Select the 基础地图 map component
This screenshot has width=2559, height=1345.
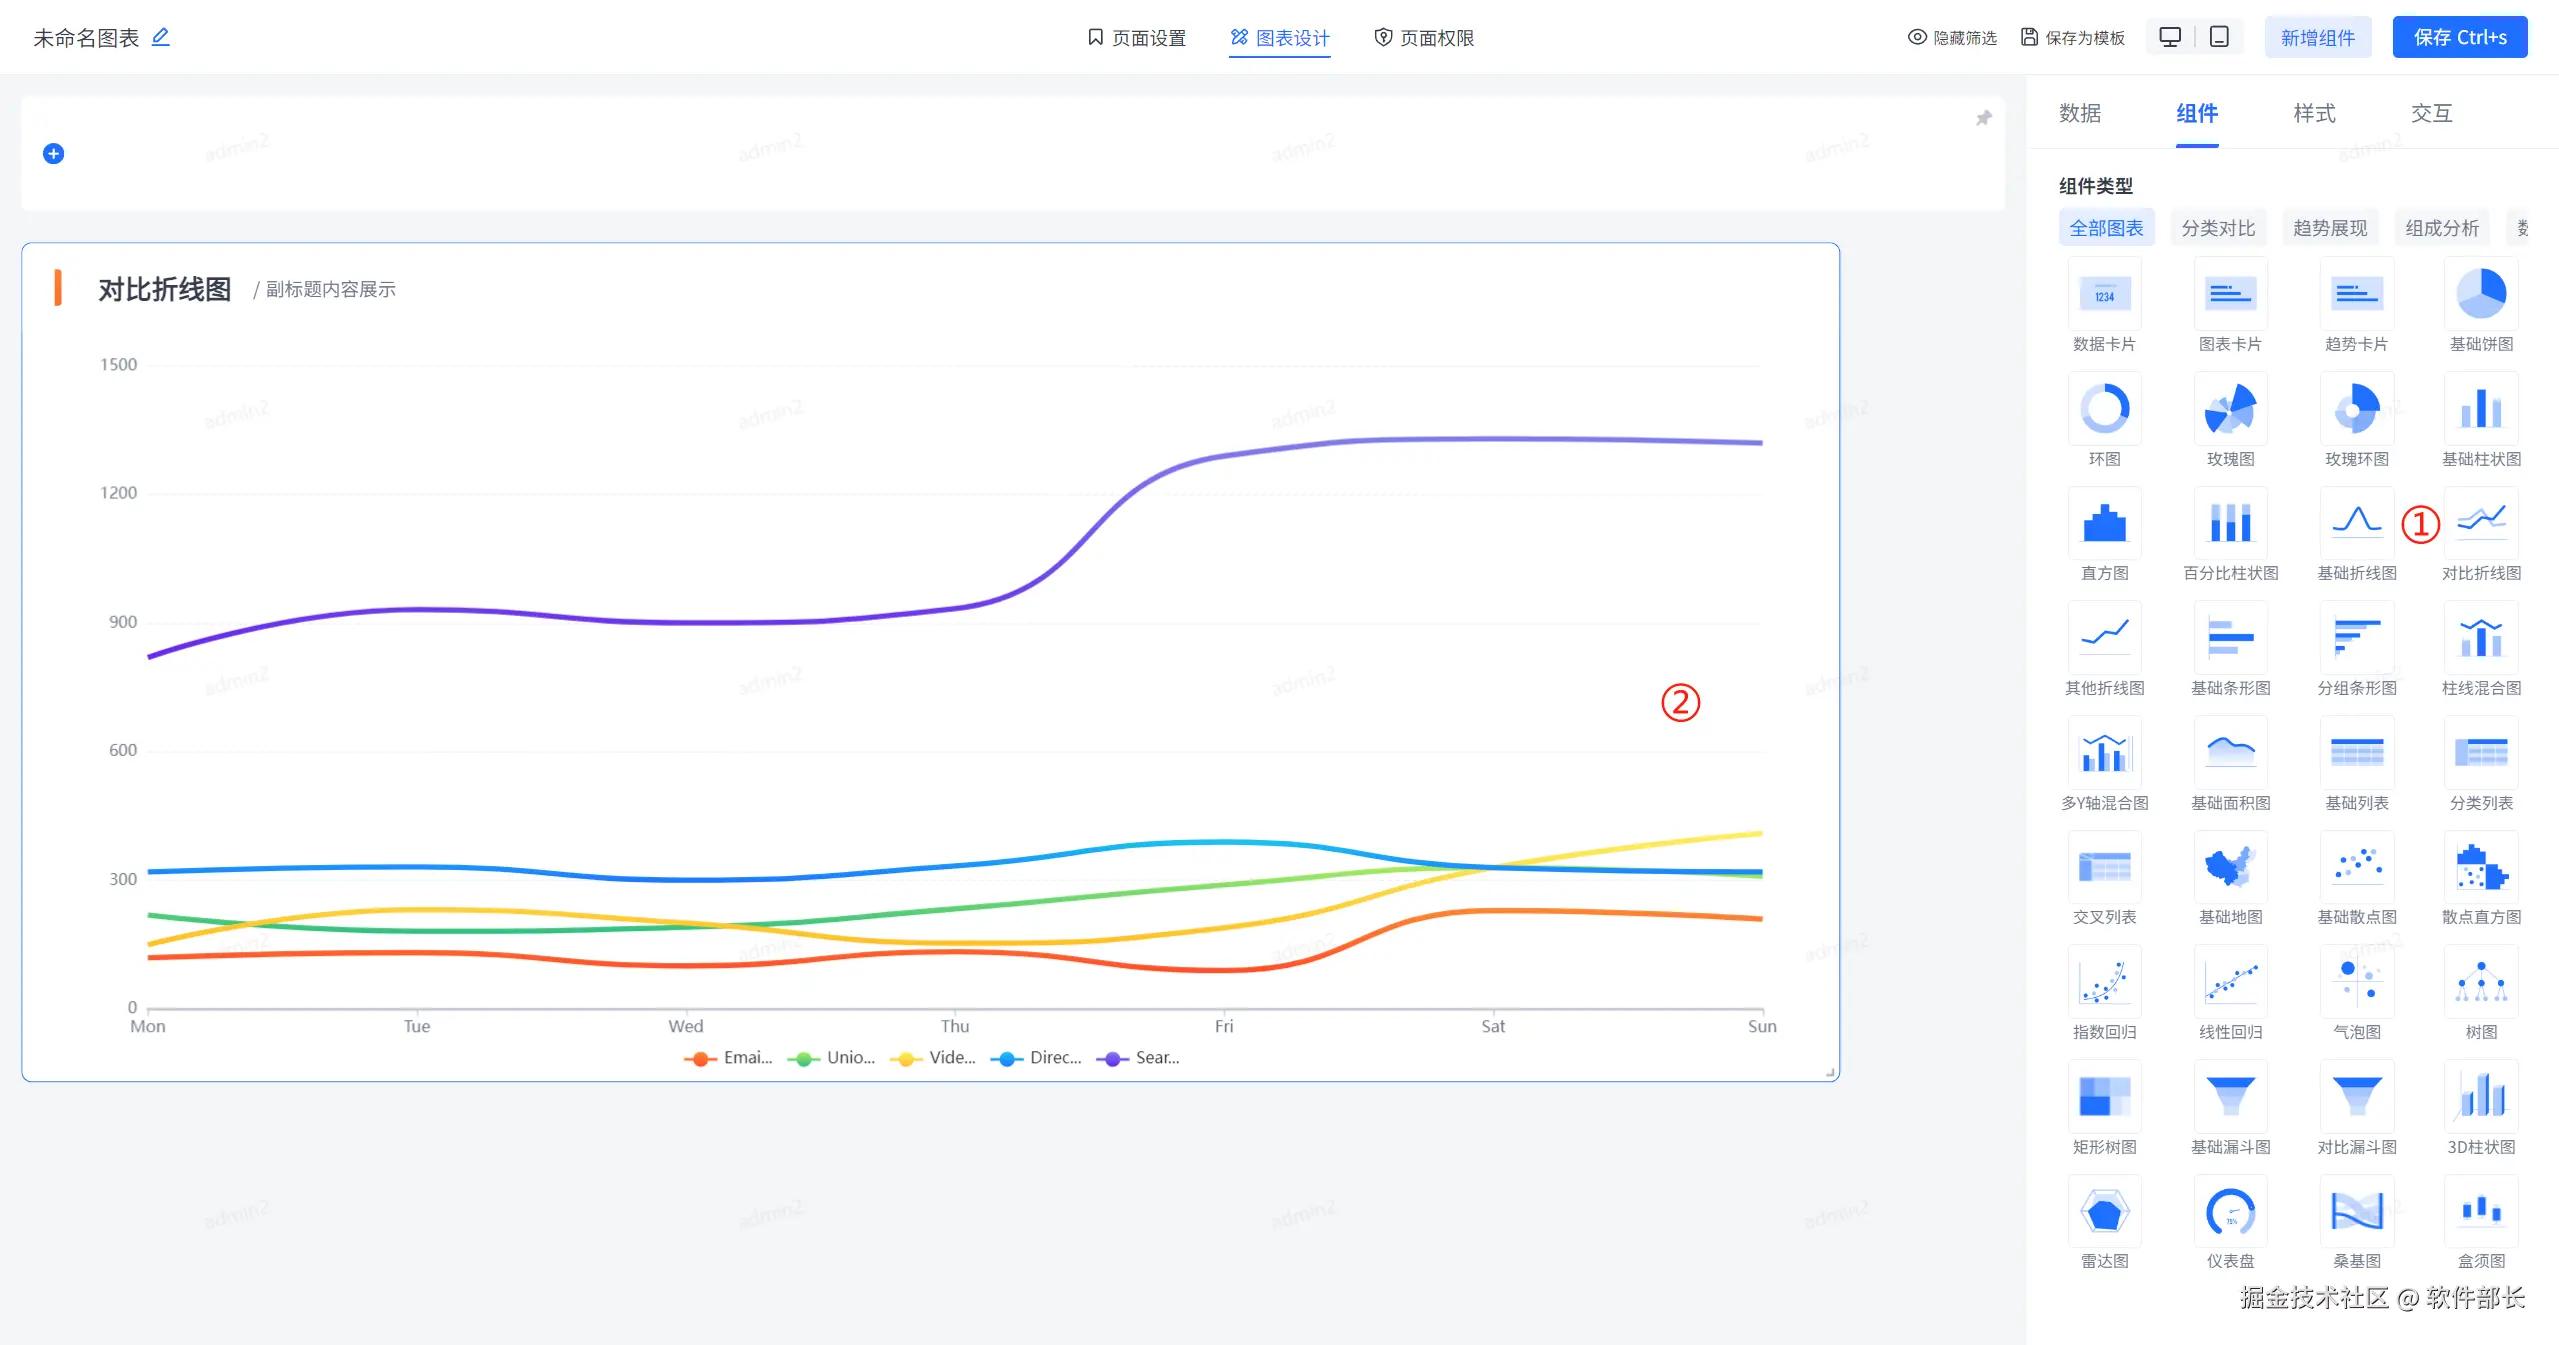tap(2229, 868)
